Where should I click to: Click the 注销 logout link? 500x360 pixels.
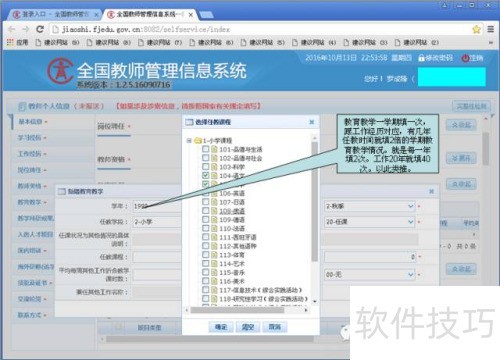pyautogui.click(x=476, y=58)
